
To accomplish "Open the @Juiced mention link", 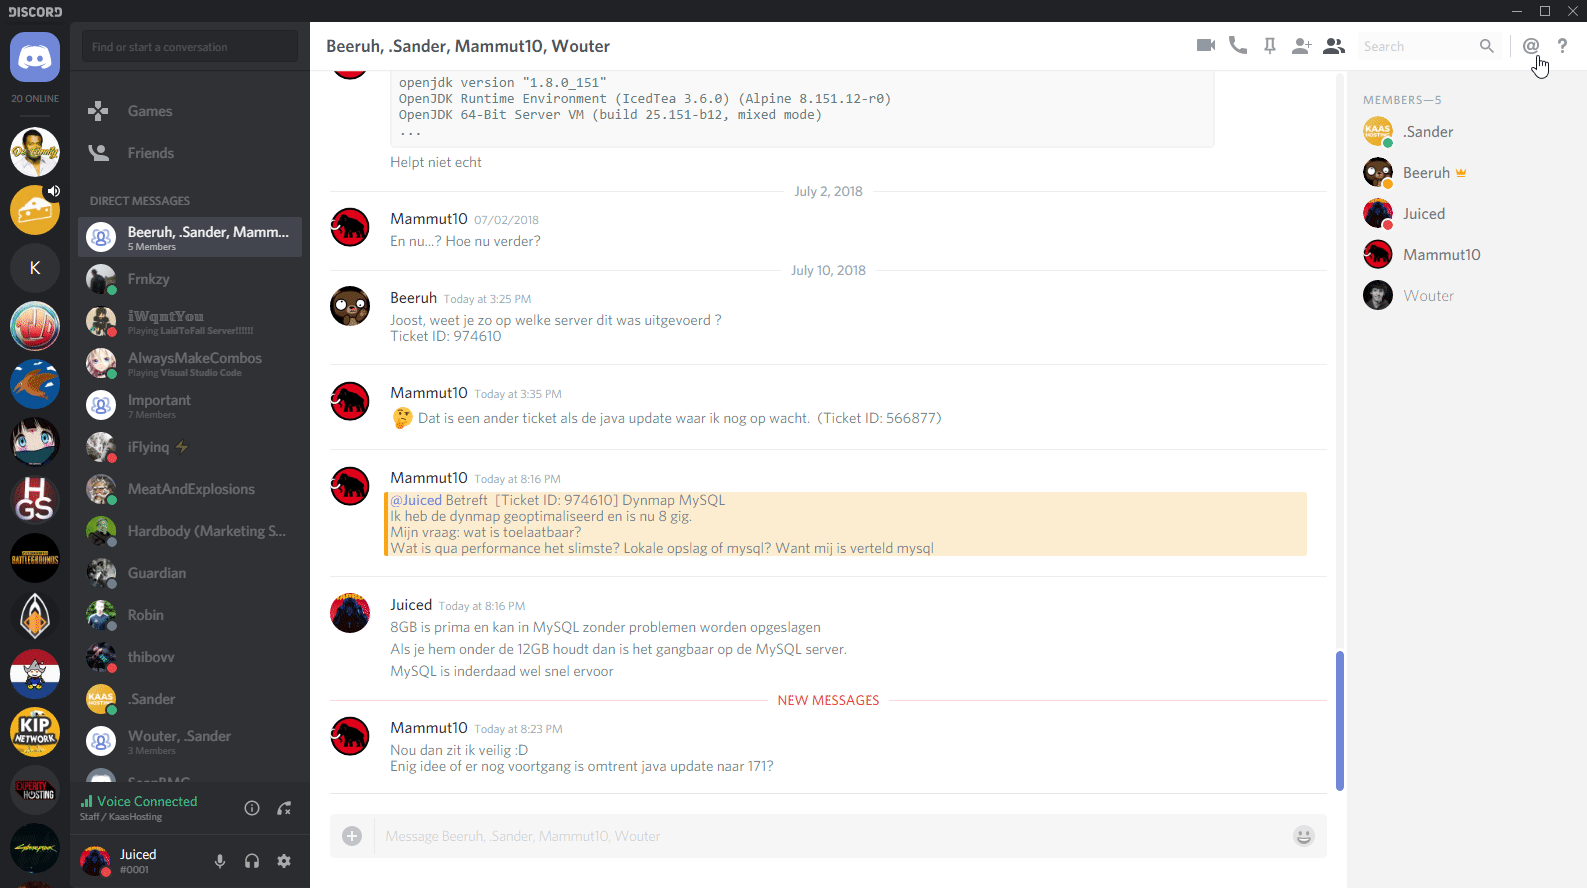I will click(416, 500).
